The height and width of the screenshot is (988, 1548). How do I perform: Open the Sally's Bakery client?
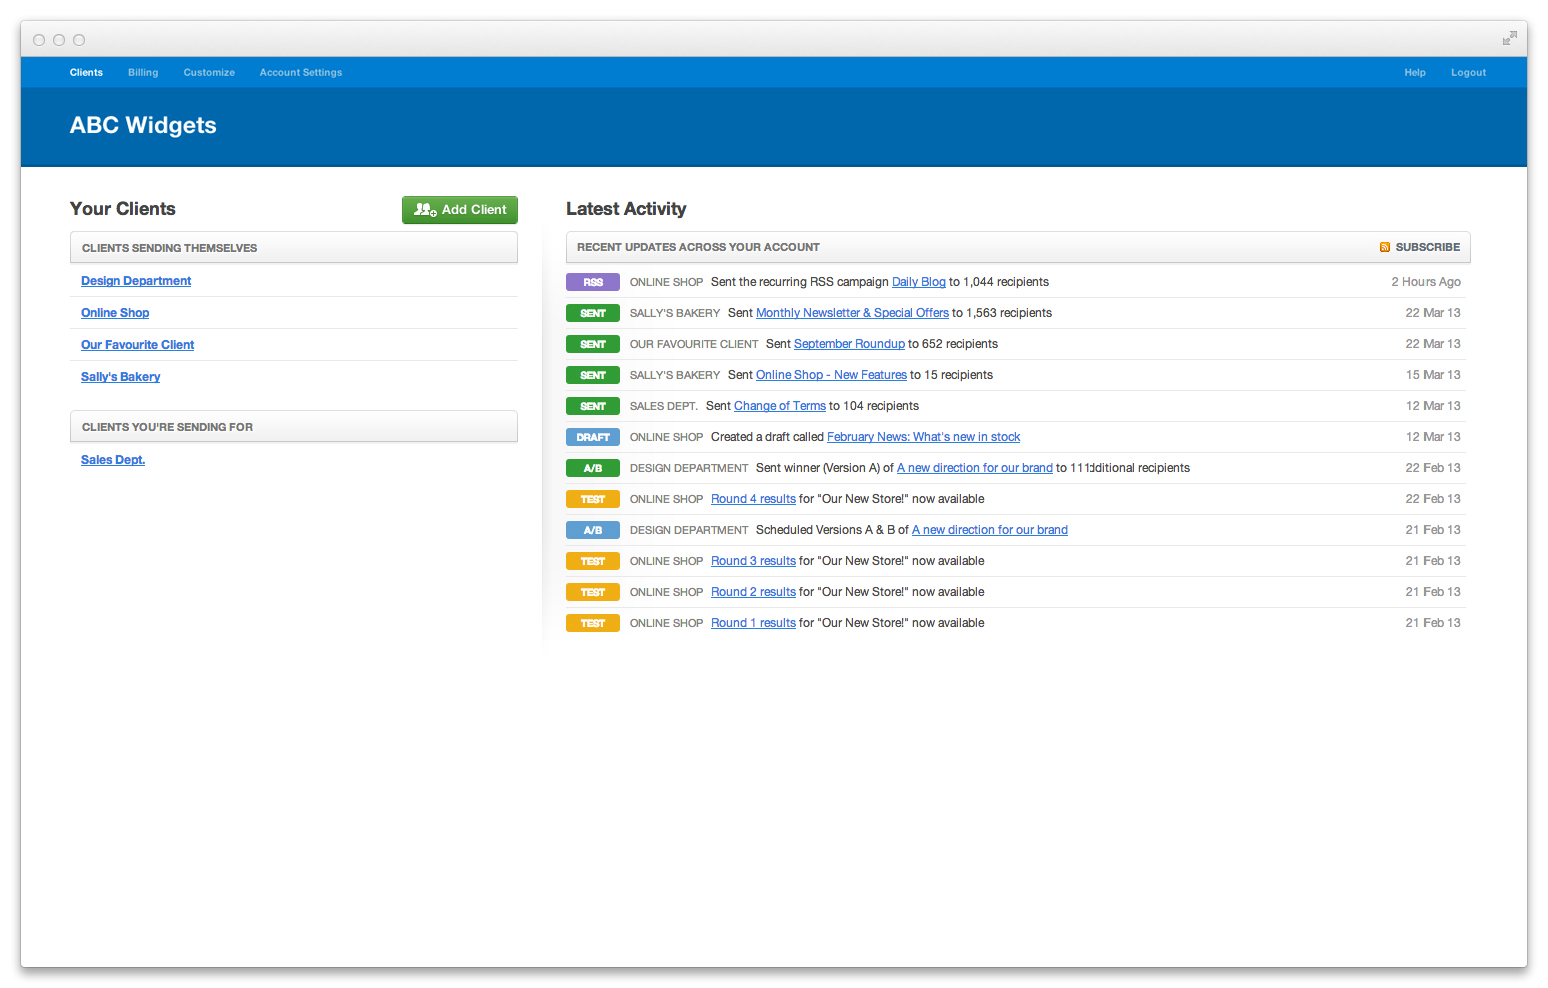[121, 377]
